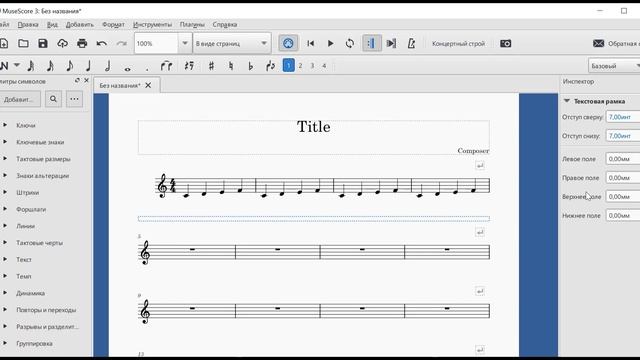Select the whole note duration
The height and width of the screenshot is (360, 640).
(127, 69)
